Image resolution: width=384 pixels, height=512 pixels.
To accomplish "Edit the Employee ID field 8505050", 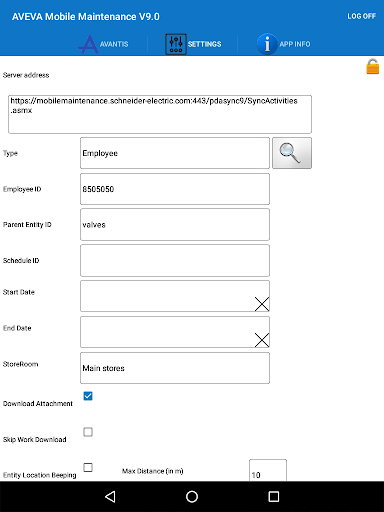I will (x=175, y=189).
